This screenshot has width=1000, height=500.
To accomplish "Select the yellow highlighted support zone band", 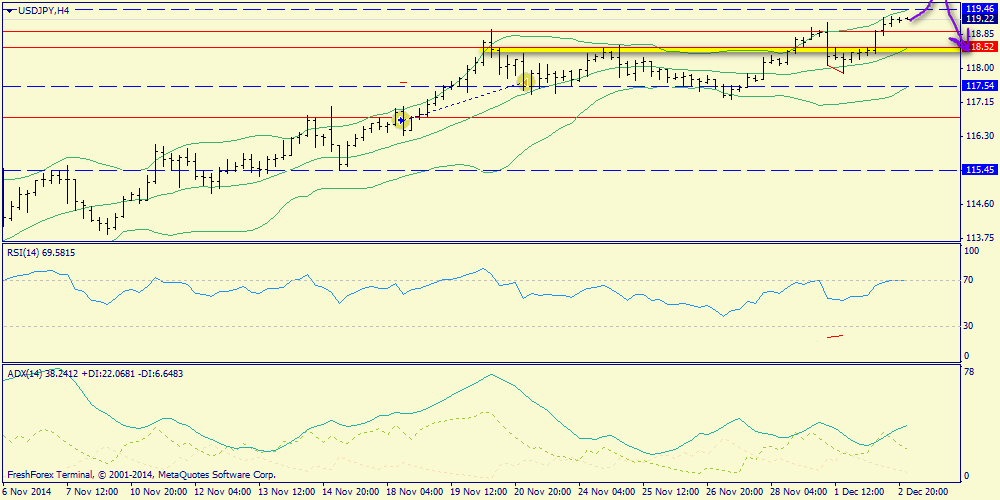I will [x=700, y=48].
